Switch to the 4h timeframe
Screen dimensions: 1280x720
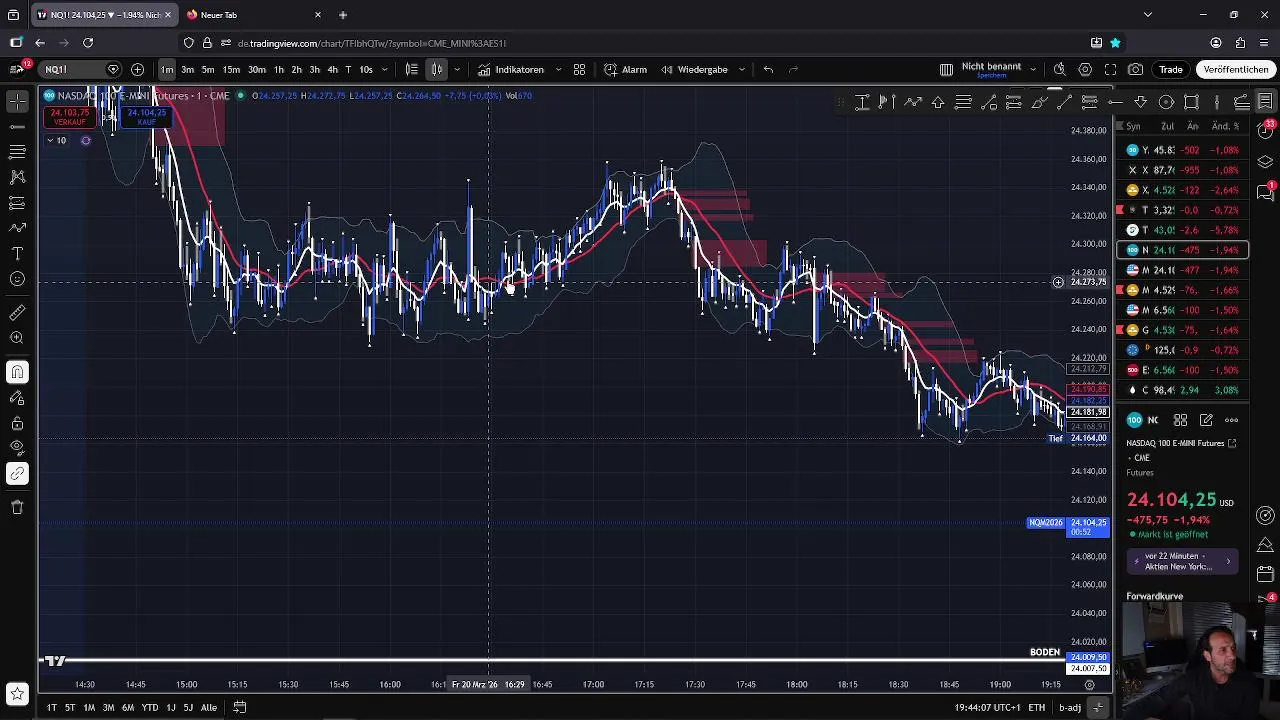coord(332,69)
